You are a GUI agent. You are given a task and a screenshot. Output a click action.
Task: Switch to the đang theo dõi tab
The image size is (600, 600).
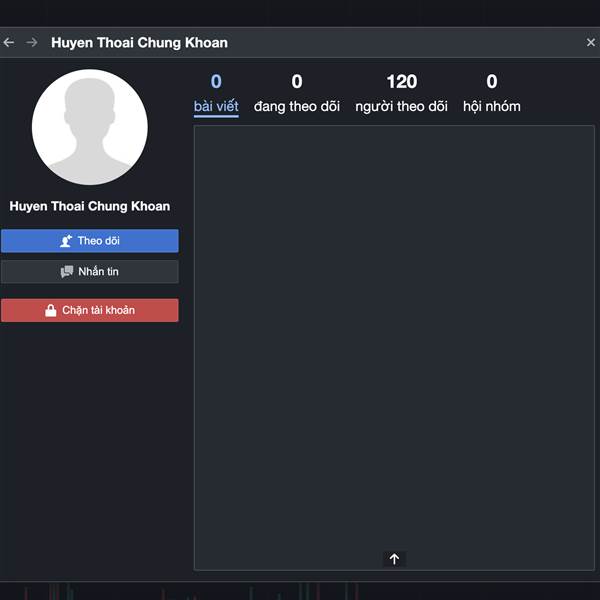[x=297, y=94]
